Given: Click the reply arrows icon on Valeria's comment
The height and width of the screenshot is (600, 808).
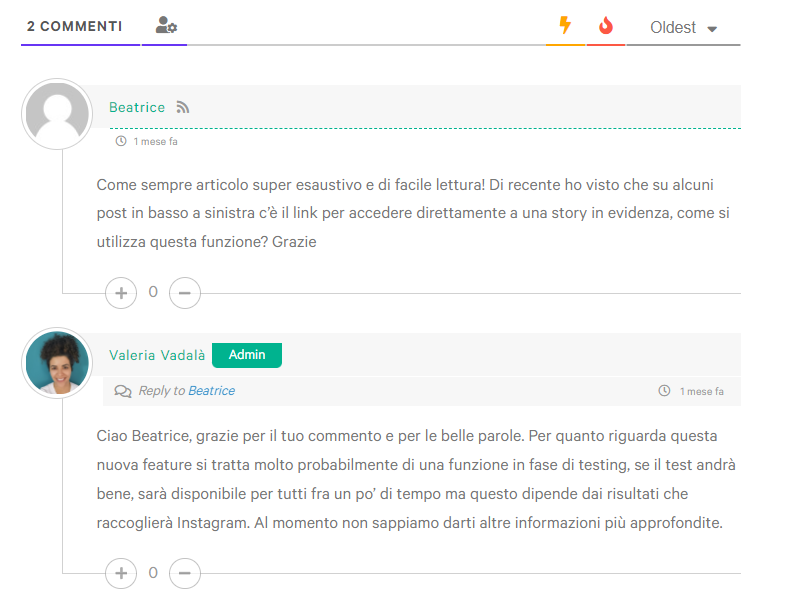Looking at the screenshot, I should 122,391.
